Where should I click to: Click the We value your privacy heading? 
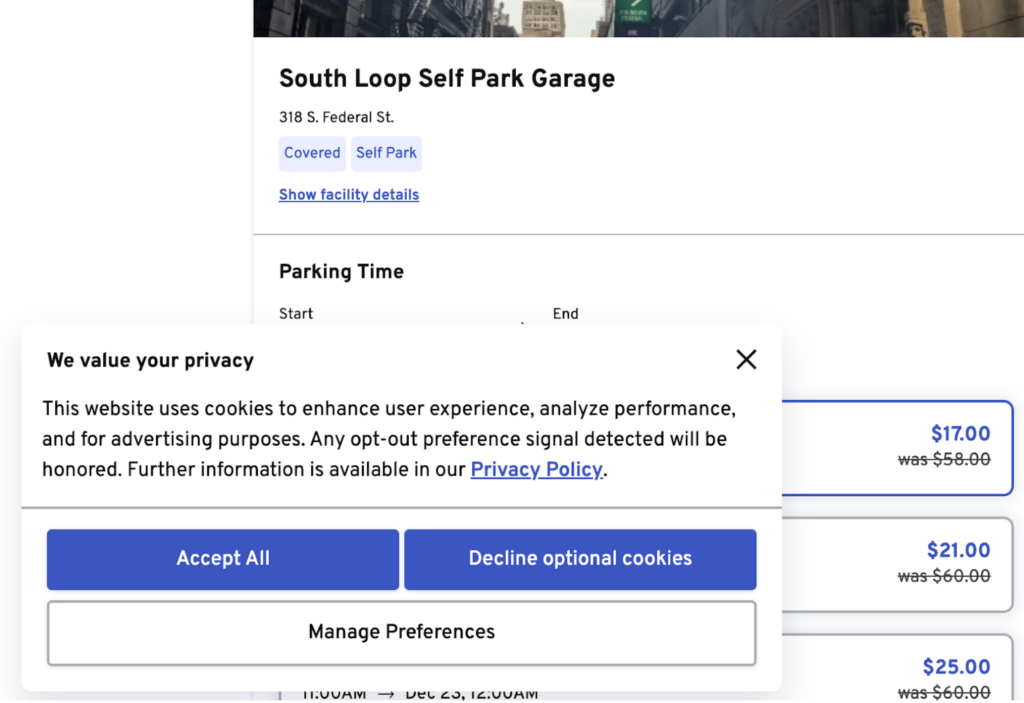click(x=150, y=361)
